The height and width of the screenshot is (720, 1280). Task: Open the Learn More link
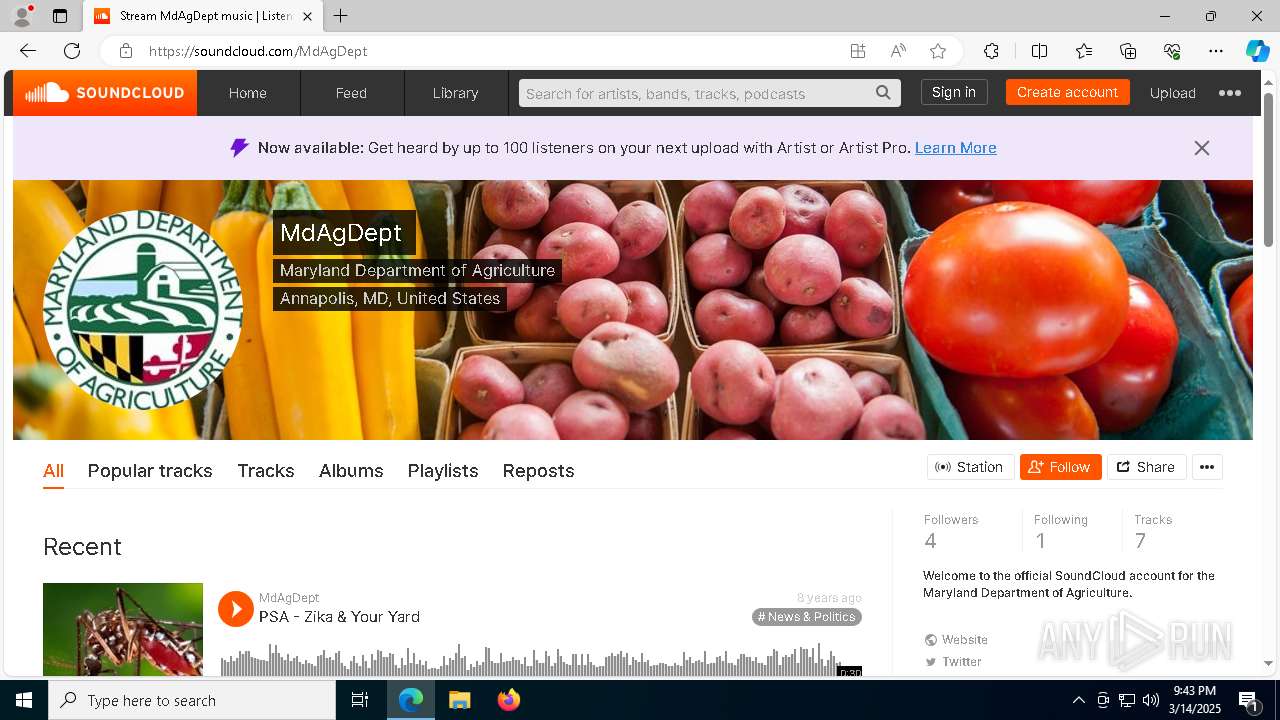click(x=955, y=148)
